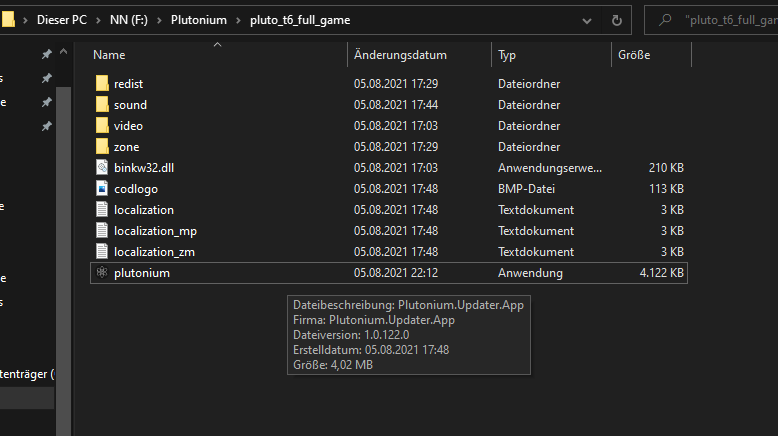The image size is (778, 436).
Task: Expand the chevron before Dieser PC
Action: click(x=25, y=20)
